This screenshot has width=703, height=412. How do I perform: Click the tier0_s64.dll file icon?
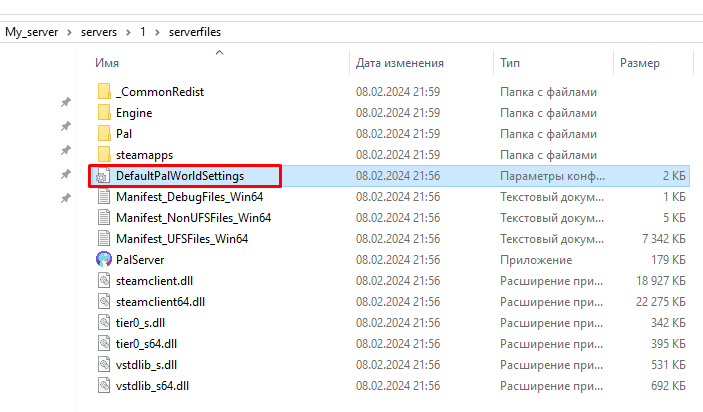click(x=104, y=344)
